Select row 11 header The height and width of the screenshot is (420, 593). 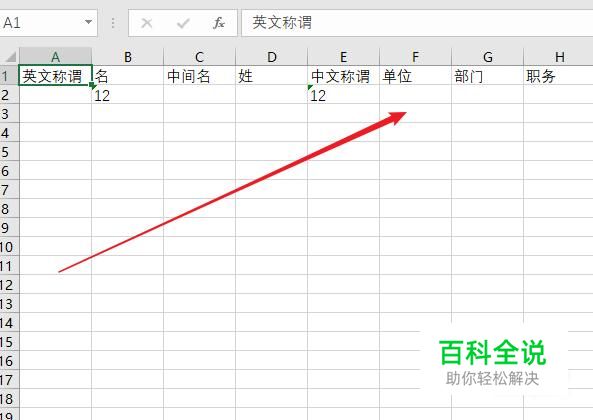tap(9, 265)
